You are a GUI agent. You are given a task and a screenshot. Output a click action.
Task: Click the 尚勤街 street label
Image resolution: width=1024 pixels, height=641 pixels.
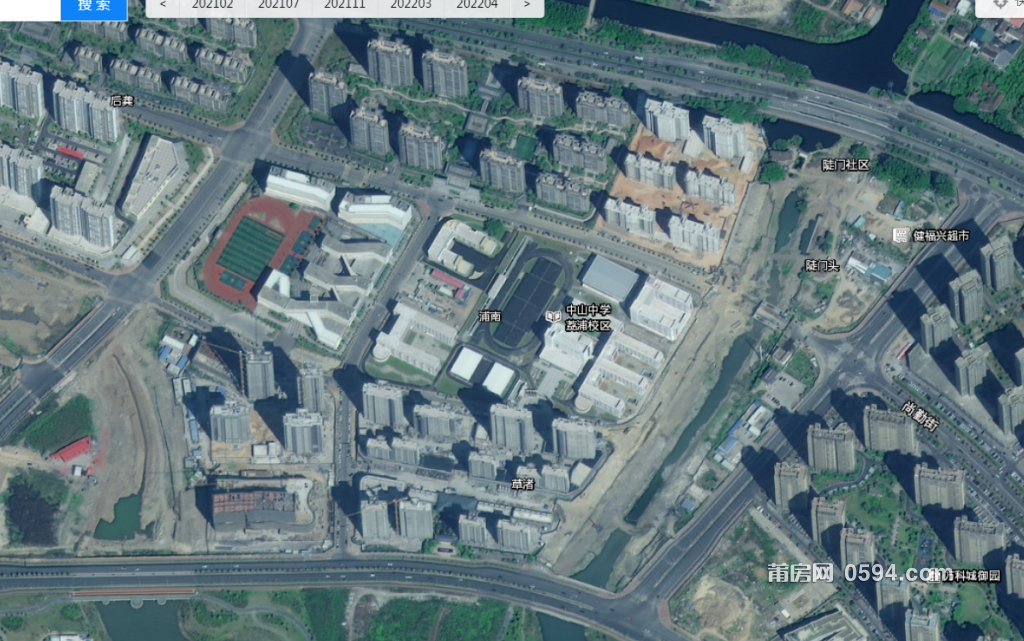point(920,416)
